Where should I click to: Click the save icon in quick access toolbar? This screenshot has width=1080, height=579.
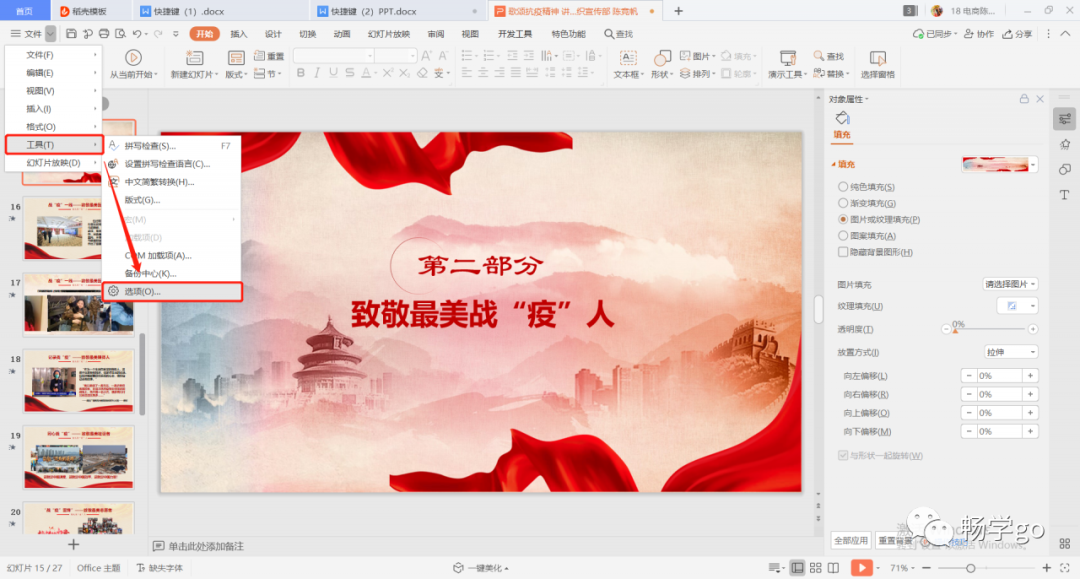71,33
